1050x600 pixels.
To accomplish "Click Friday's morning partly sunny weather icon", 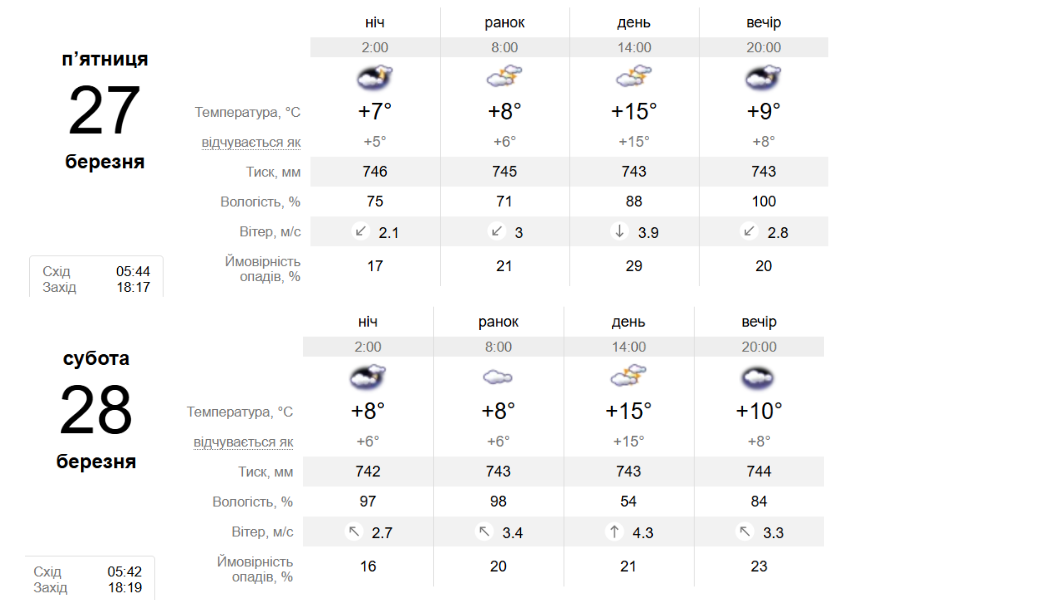I will [504, 77].
